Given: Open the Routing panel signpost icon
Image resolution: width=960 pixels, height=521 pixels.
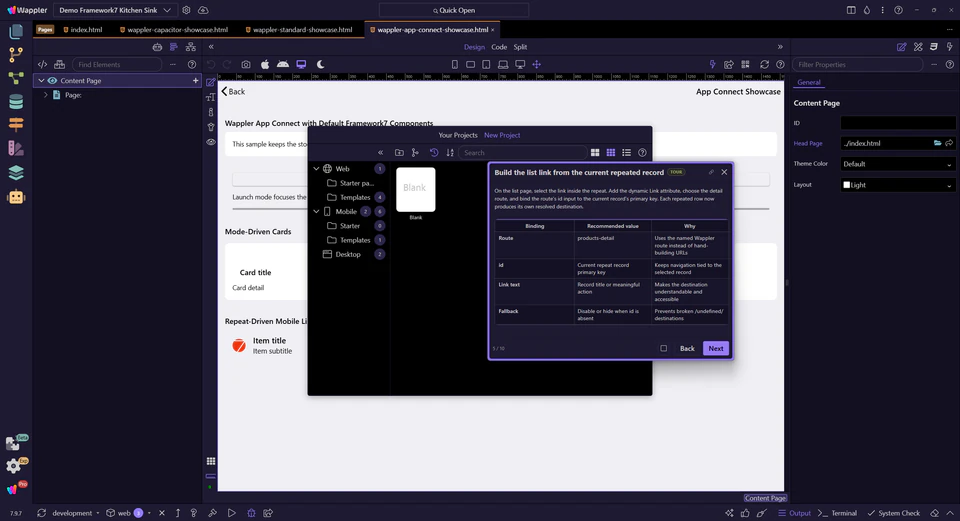Looking at the screenshot, I should click(16, 124).
